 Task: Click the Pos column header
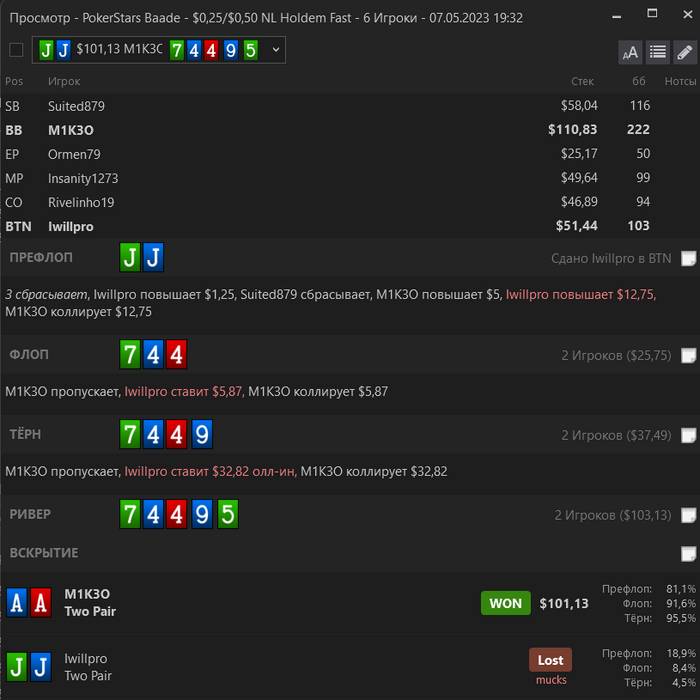pyautogui.click(x=14, y=81)
